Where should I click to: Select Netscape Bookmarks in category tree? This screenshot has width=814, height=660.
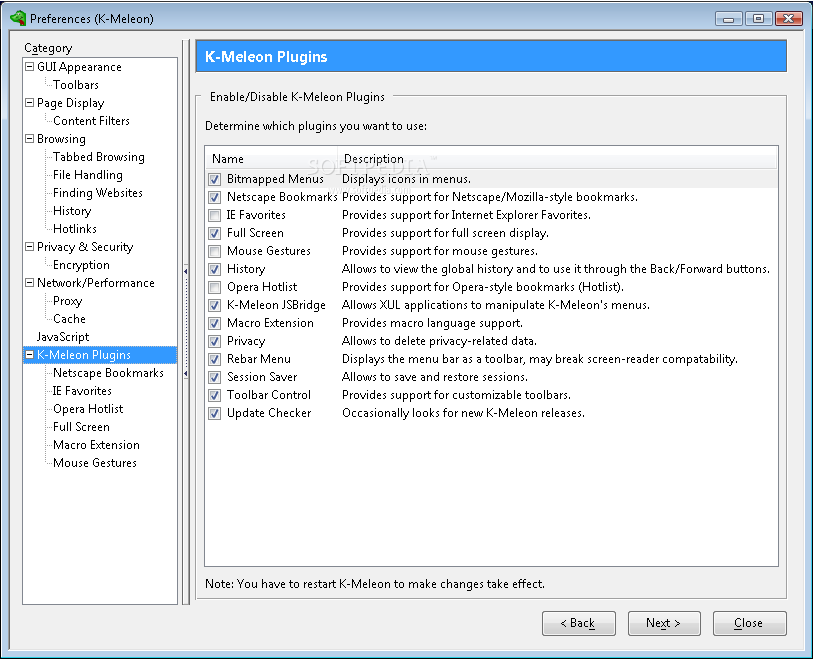click(x=108, y=373)
